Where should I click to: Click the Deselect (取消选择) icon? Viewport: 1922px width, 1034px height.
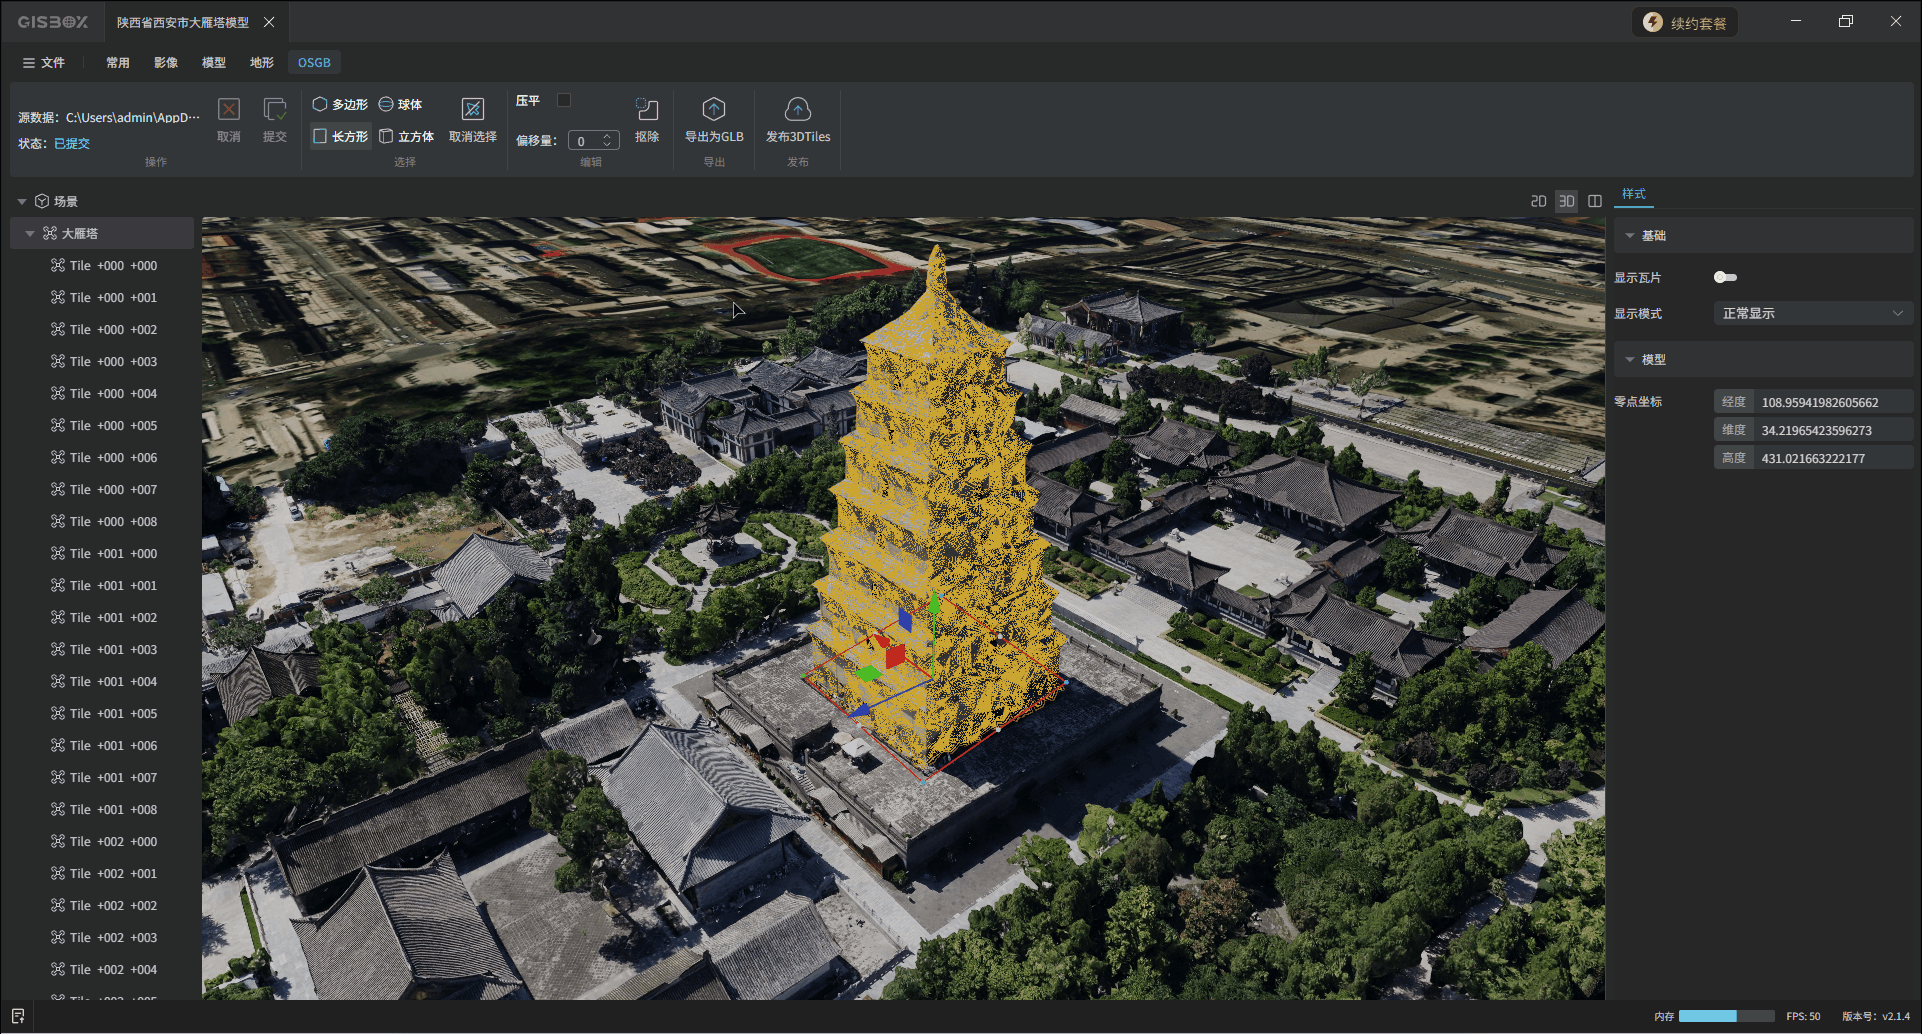[x=472, y=110]
